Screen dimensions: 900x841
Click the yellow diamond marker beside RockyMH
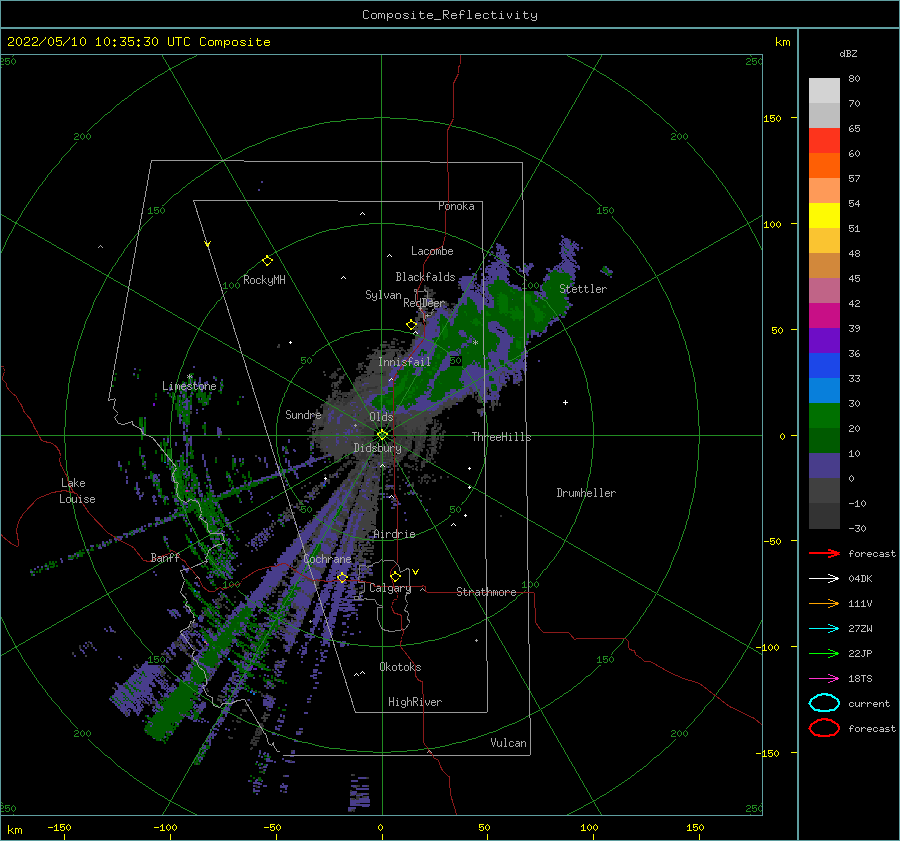[x=267, y=261]
